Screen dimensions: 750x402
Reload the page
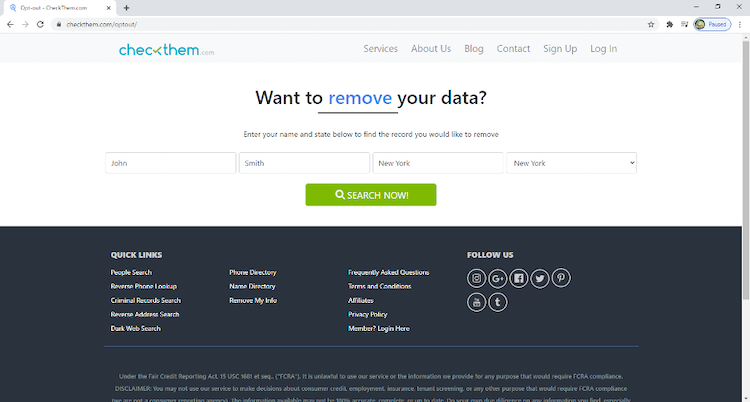coord(40,24)
